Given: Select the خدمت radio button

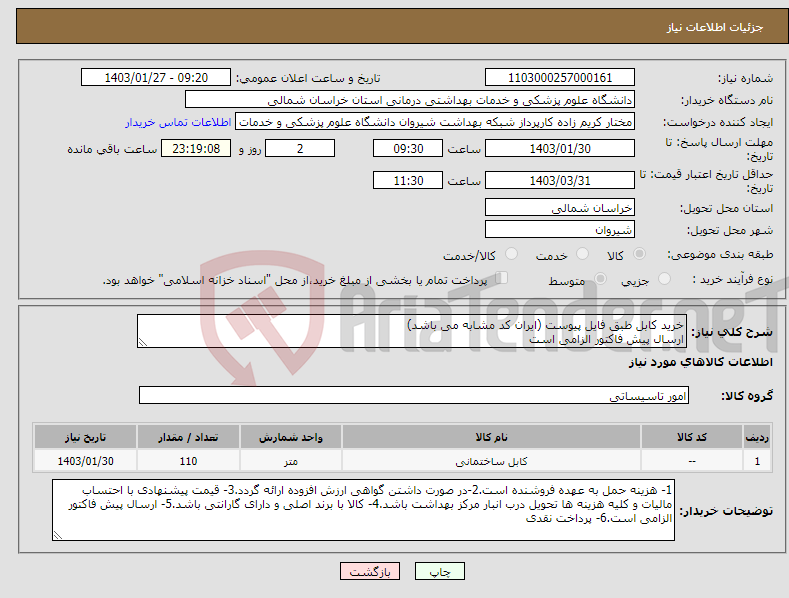Looking at the screenshot, I should click(x=582, y=254).
